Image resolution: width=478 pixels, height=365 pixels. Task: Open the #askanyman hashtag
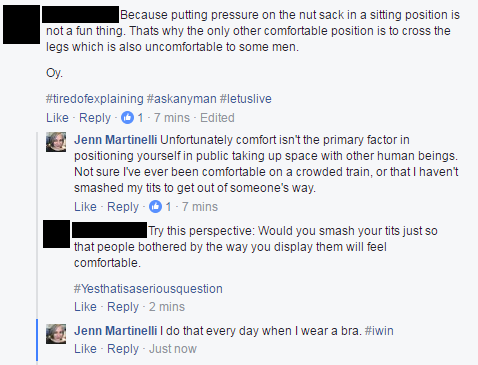point(182,99)
